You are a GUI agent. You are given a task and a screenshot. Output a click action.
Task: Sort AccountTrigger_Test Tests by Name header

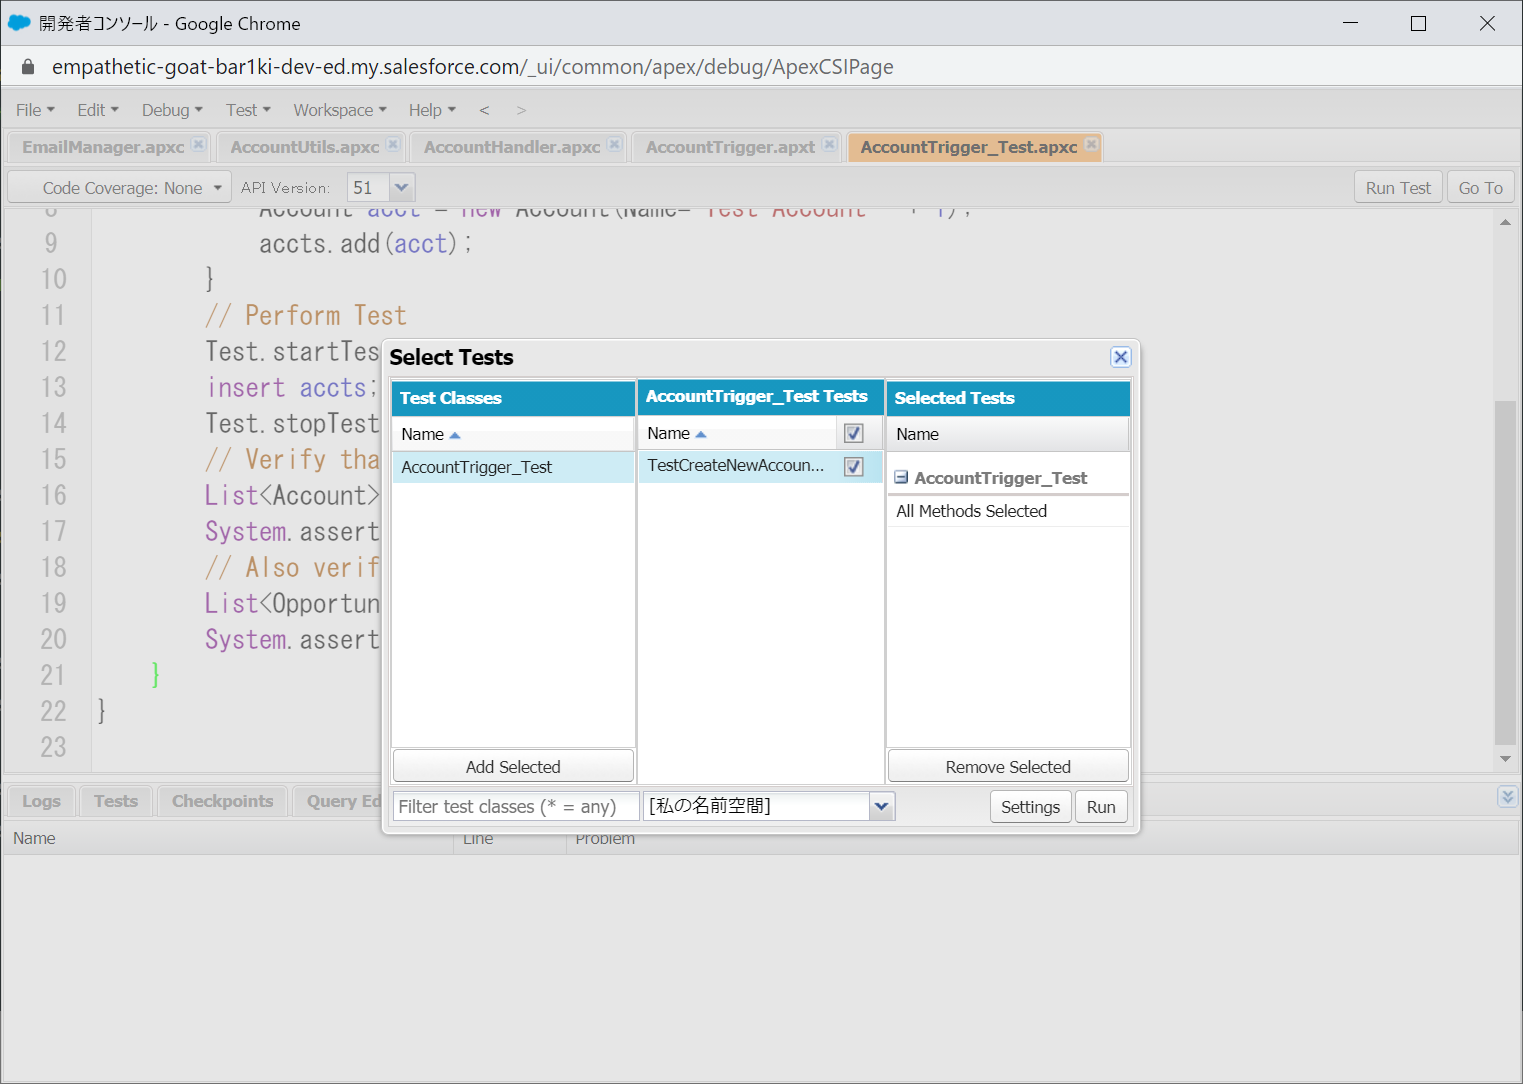click(737, 433)
